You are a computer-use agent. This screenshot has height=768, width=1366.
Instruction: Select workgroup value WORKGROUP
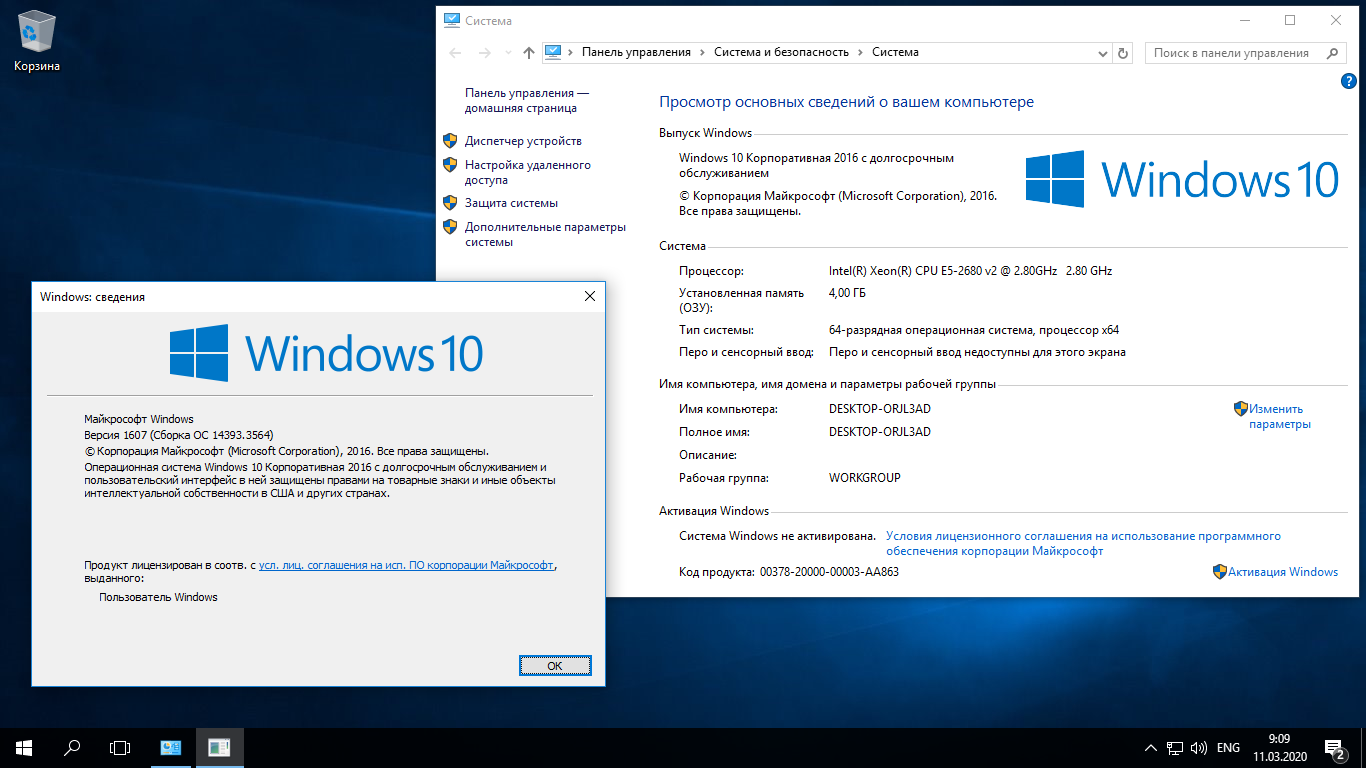pos(865,478)
